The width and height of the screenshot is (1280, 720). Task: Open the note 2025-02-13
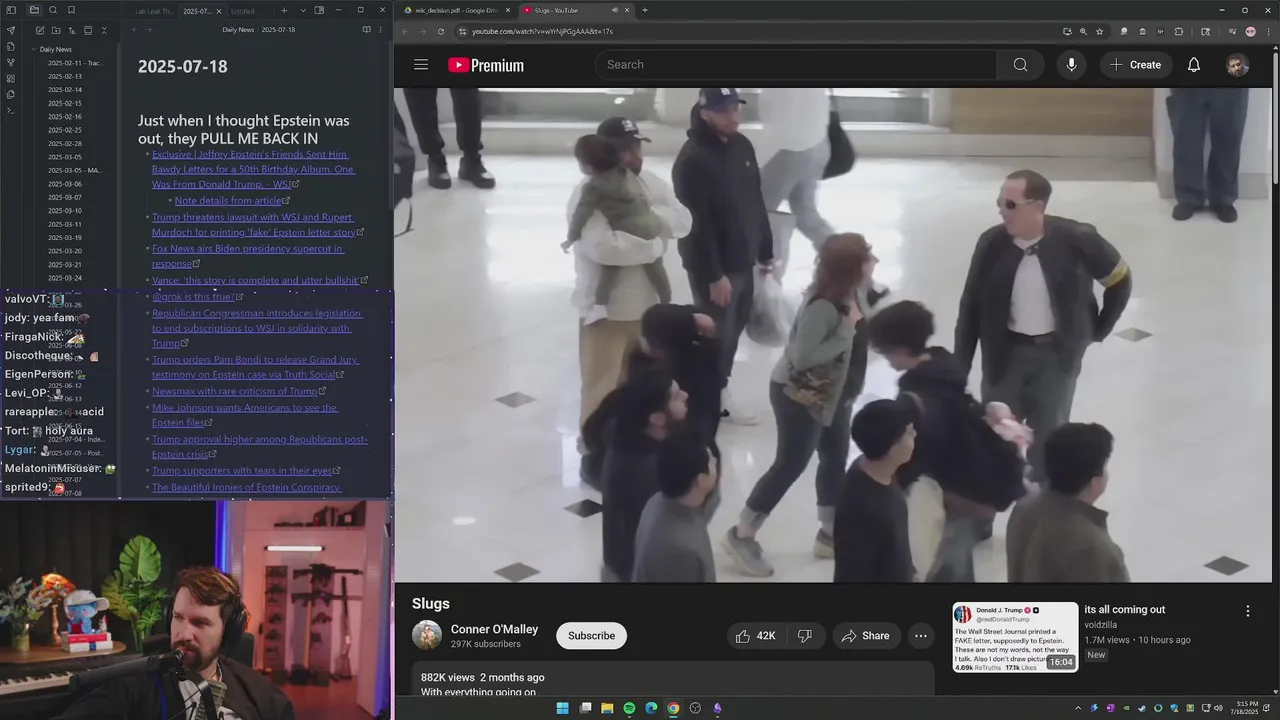(x=65, y=76)
